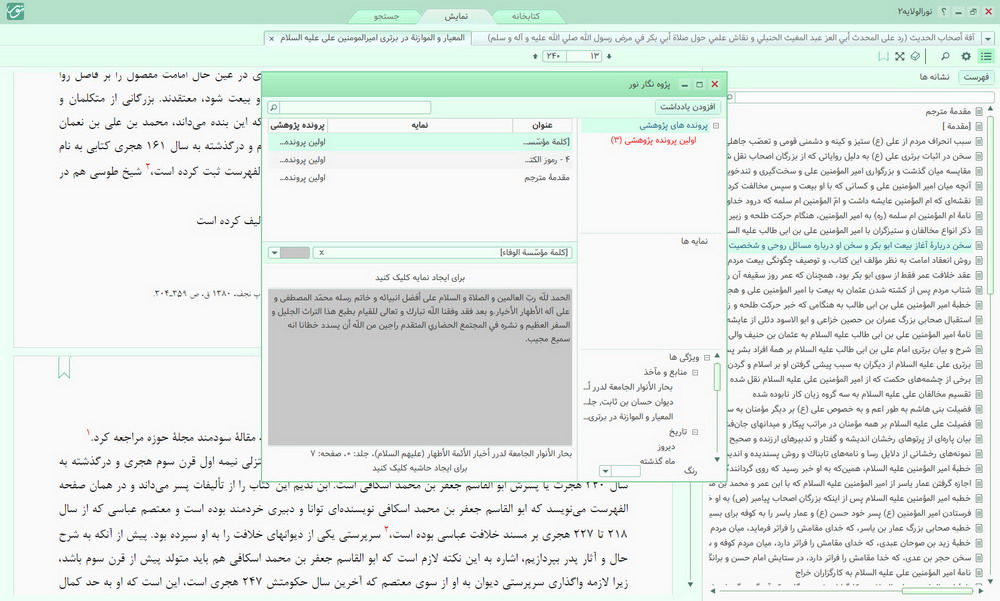Image resolution: width=1000 pixels, height=601 pixels.
Task: Click افزودن یادداشت button
Action: point(688,107)
